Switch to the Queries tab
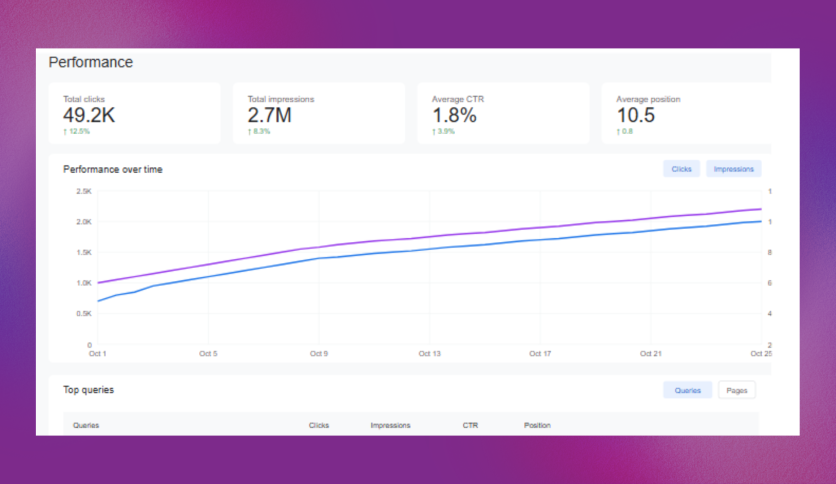Screen dimensions: 836x484 coord(687,390)
